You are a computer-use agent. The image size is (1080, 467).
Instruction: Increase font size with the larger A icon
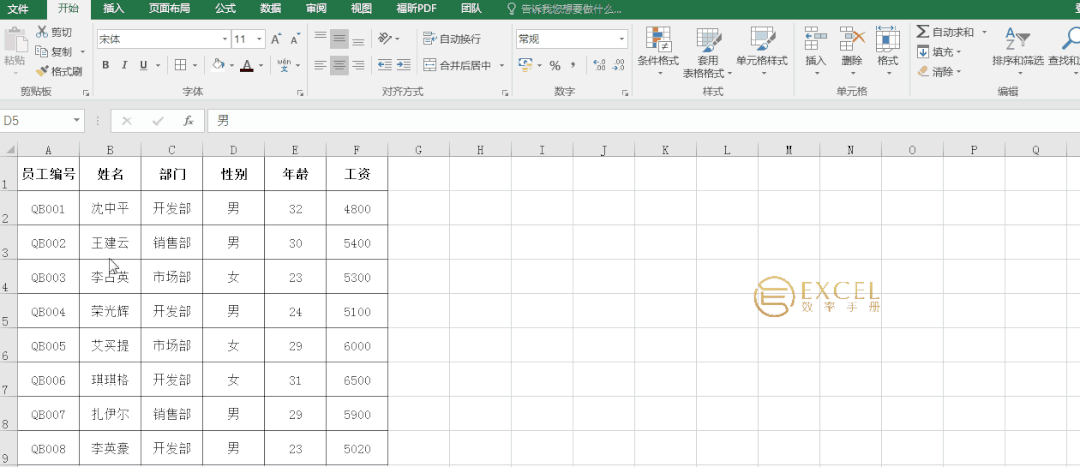[276, 39]
